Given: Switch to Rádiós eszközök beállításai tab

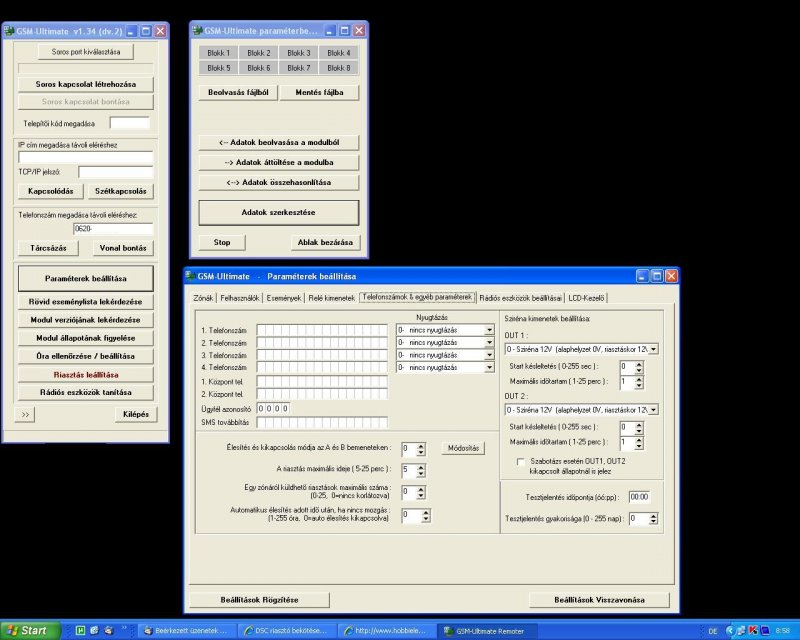Looking at the screenshot, I should tap(520, 298).
